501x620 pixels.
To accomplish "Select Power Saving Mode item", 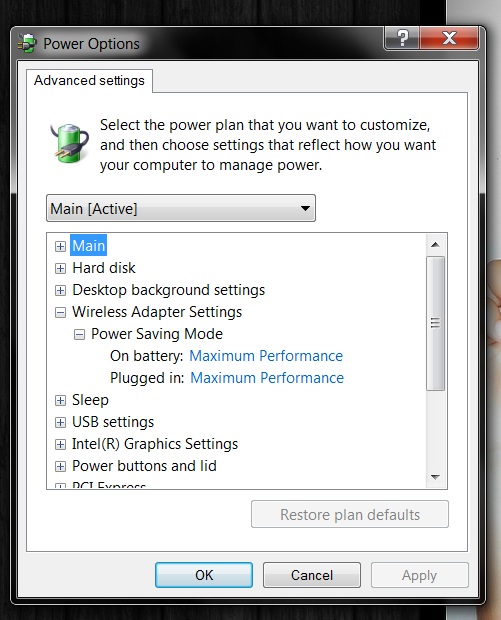I will pos(157,334).
